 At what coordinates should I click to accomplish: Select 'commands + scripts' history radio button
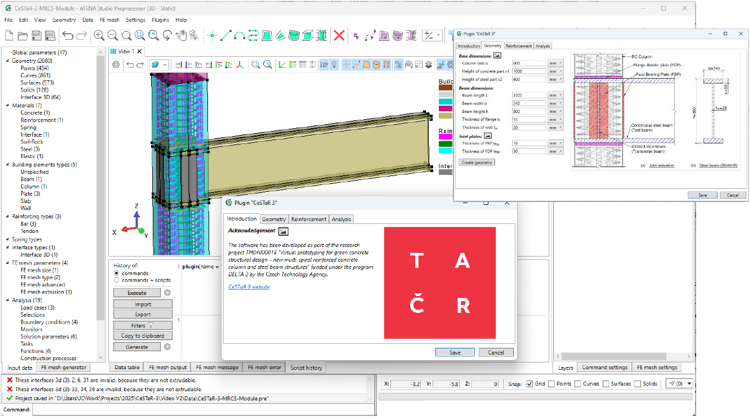point(115,280)
